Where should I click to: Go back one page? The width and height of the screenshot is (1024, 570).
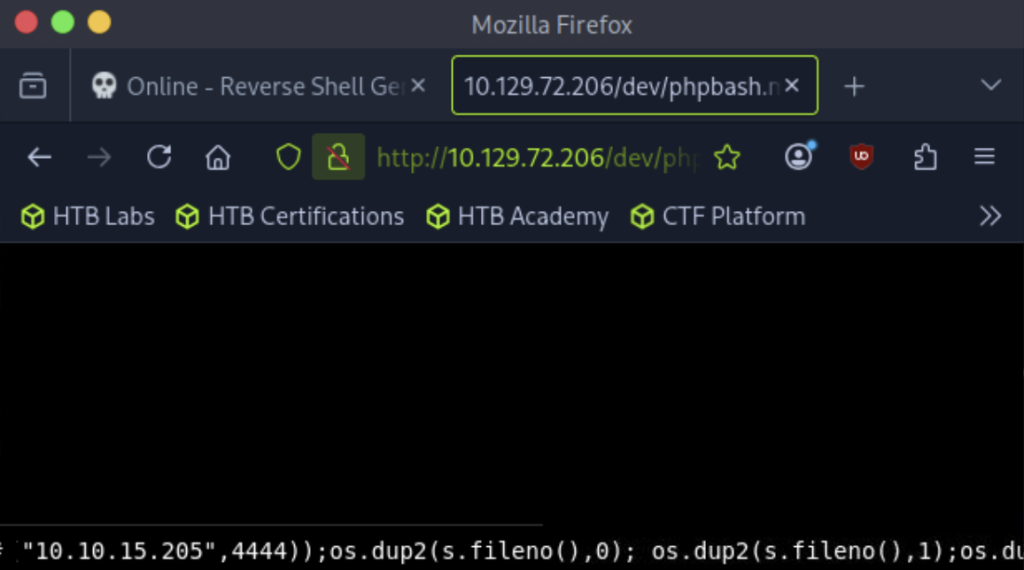39,157
